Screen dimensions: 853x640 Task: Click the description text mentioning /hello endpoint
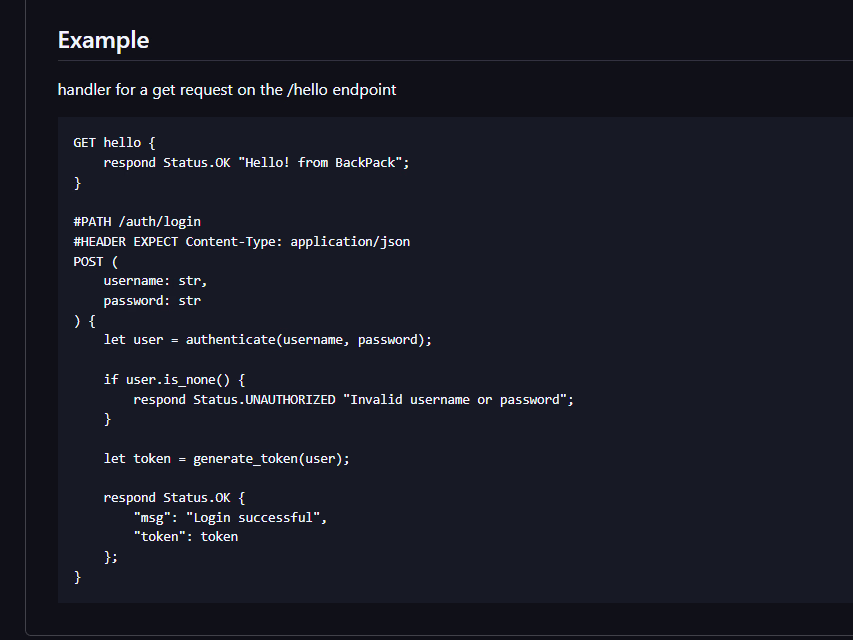click(x=227, y=90)
